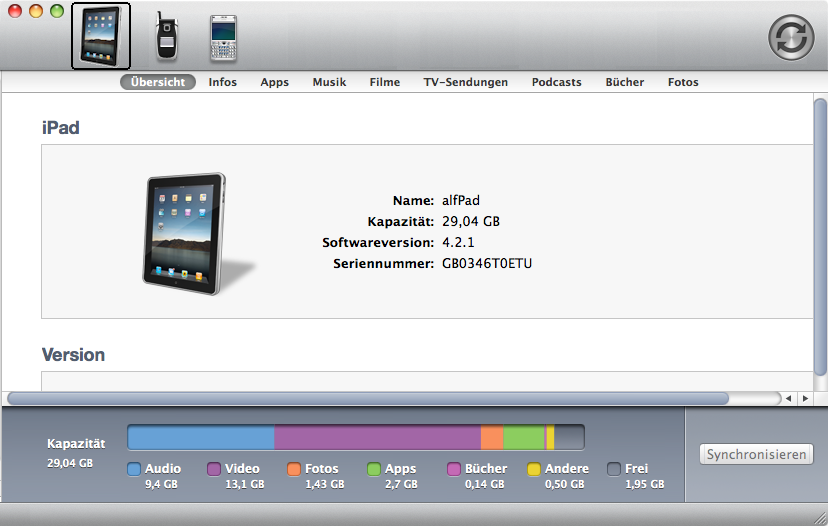This screenshot has height=526, width=828.
Task: Click the yellow Andere legend swatch
Action: coord(534,469)
